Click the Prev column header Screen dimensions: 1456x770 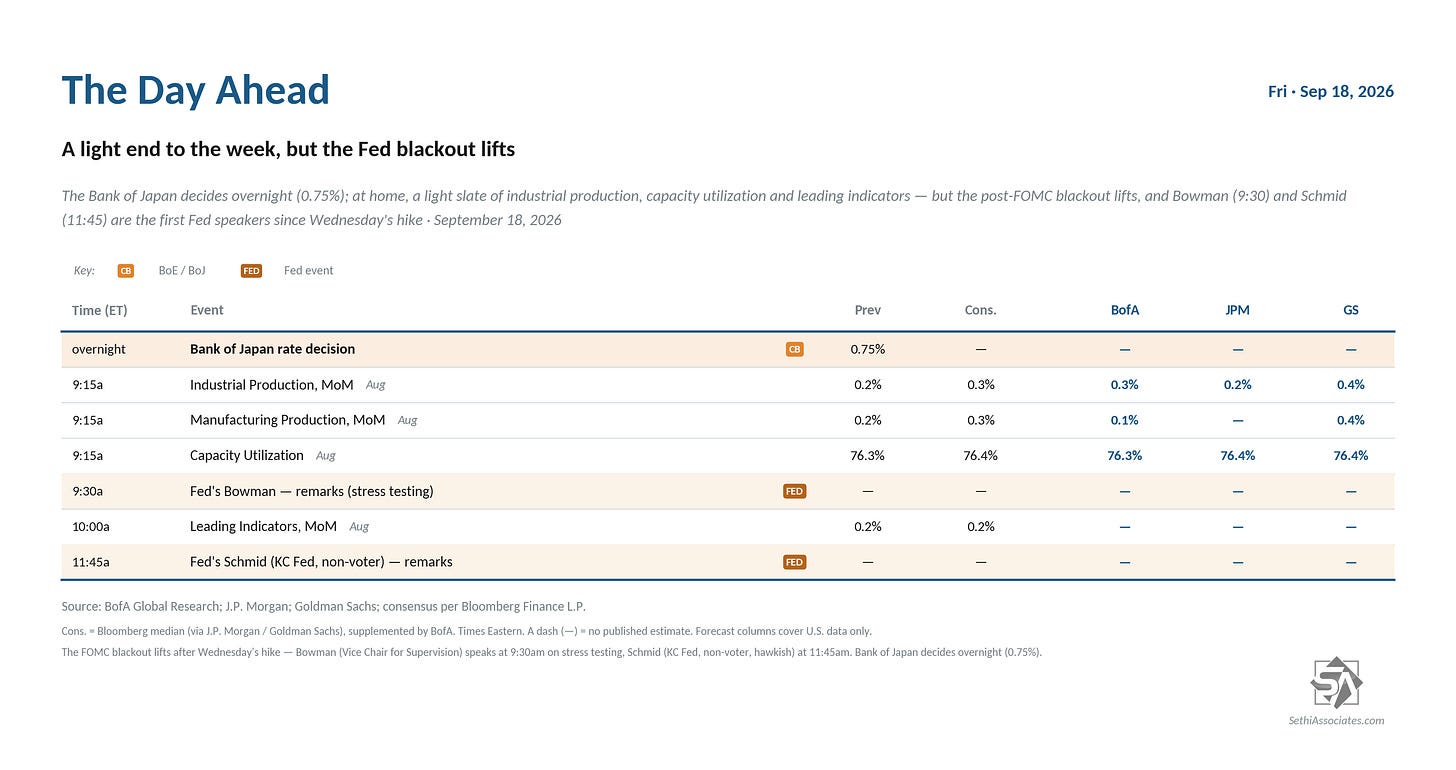[x=867, y=310]
